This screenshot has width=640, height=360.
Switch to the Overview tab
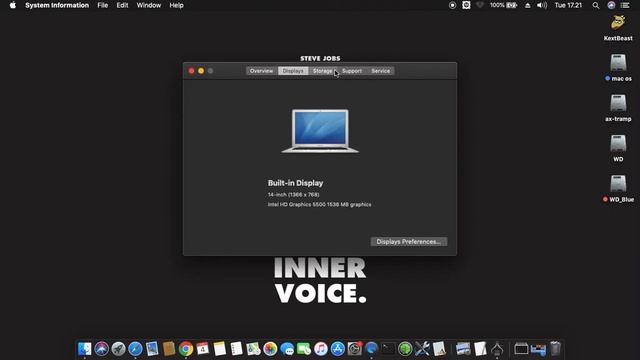261,71
